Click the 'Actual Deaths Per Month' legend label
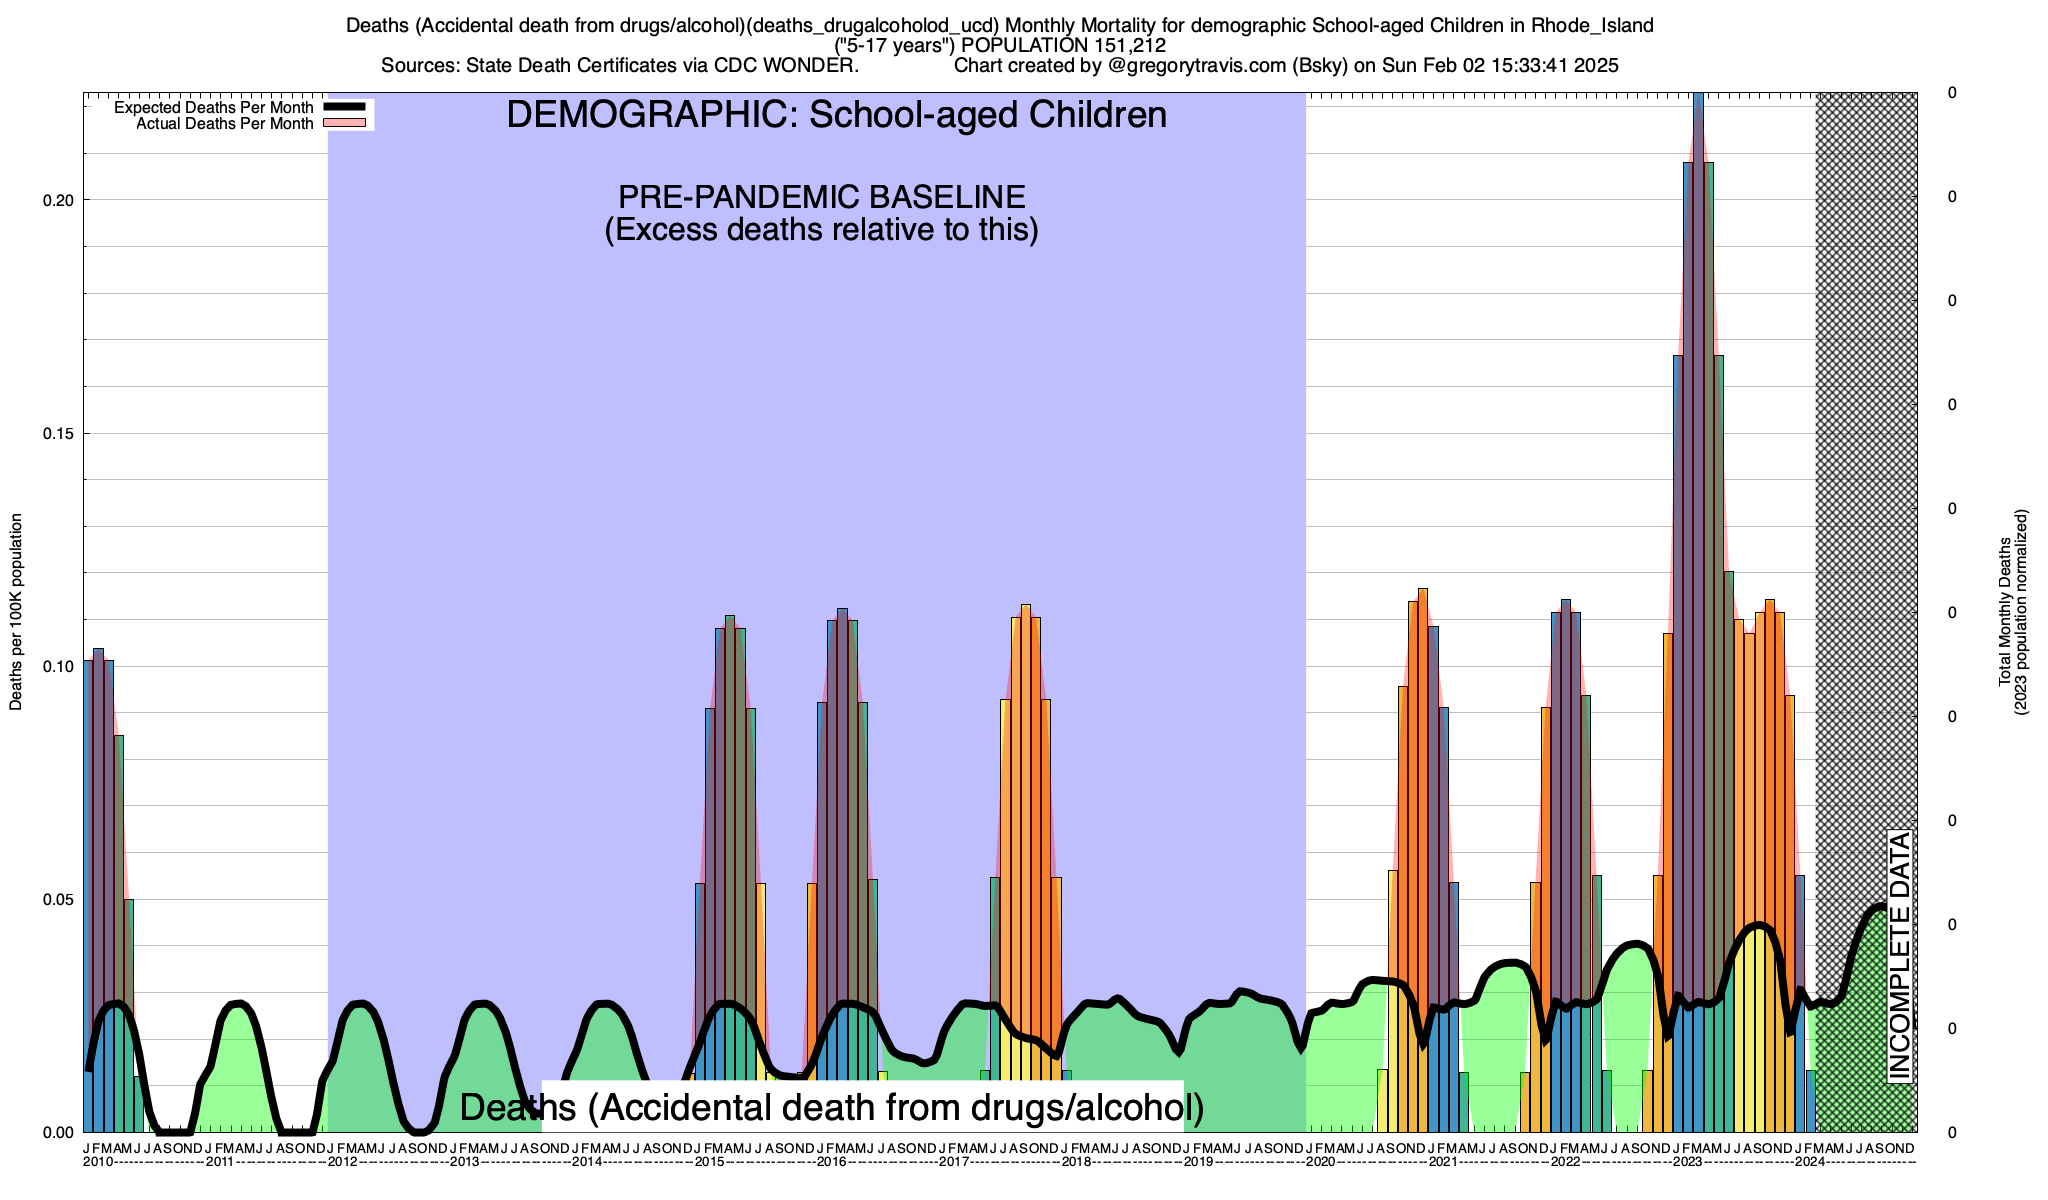2048x1200 pixels. 224,124
